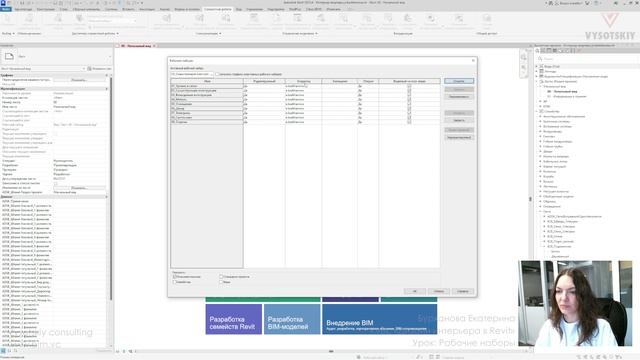
Task: Switch to the Управление ribbon tab
Action: coord(254,9)
